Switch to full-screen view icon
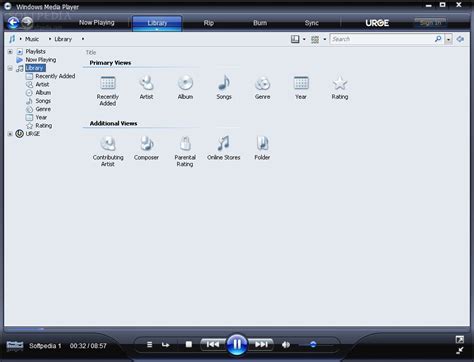 tap(460, 340)
